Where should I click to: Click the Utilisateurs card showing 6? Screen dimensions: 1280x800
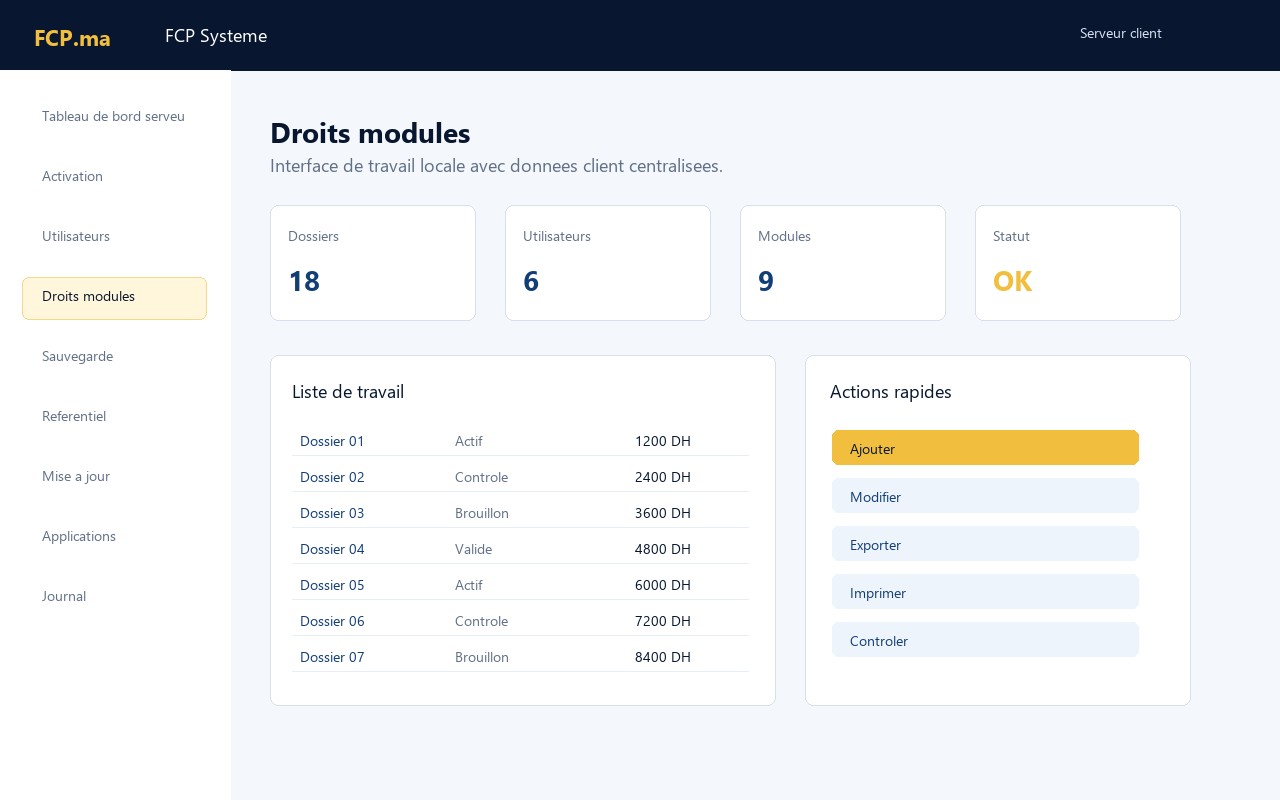click(608, 263)
